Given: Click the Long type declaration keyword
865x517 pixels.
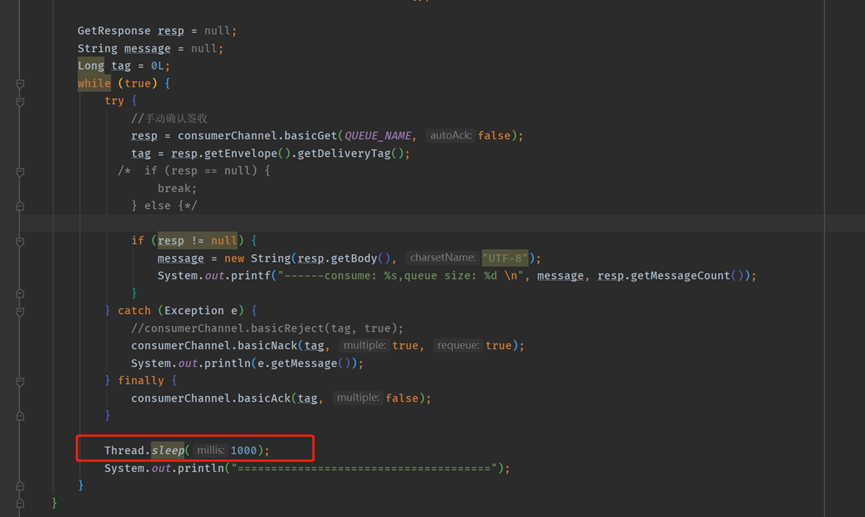Looking at the screenshot, I should (x=91, y=66).
